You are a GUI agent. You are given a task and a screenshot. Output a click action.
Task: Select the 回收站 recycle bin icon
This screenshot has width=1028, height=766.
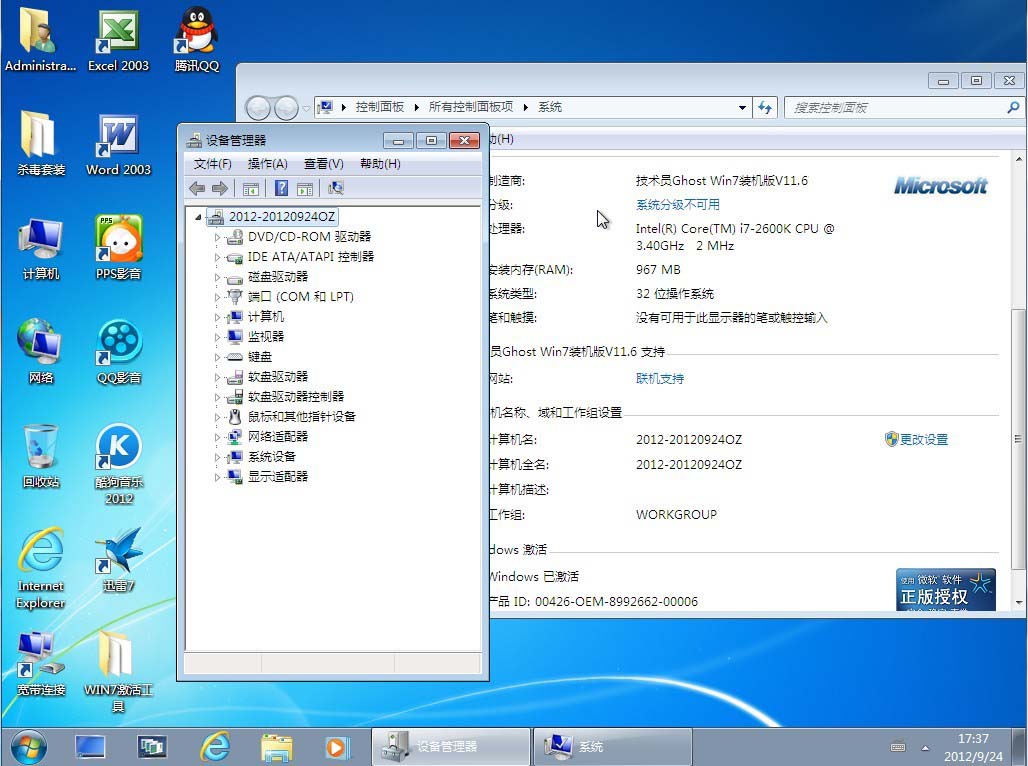(41, 455)
